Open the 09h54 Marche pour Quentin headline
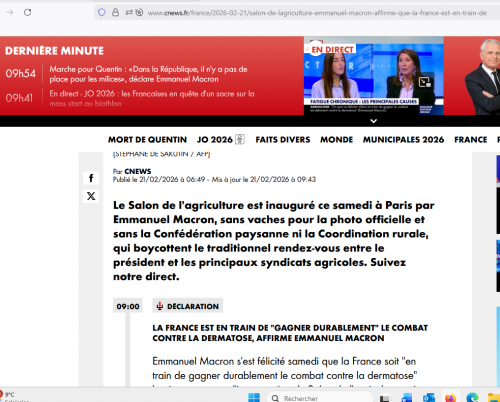The image size is (500, 402). (148, 74)
